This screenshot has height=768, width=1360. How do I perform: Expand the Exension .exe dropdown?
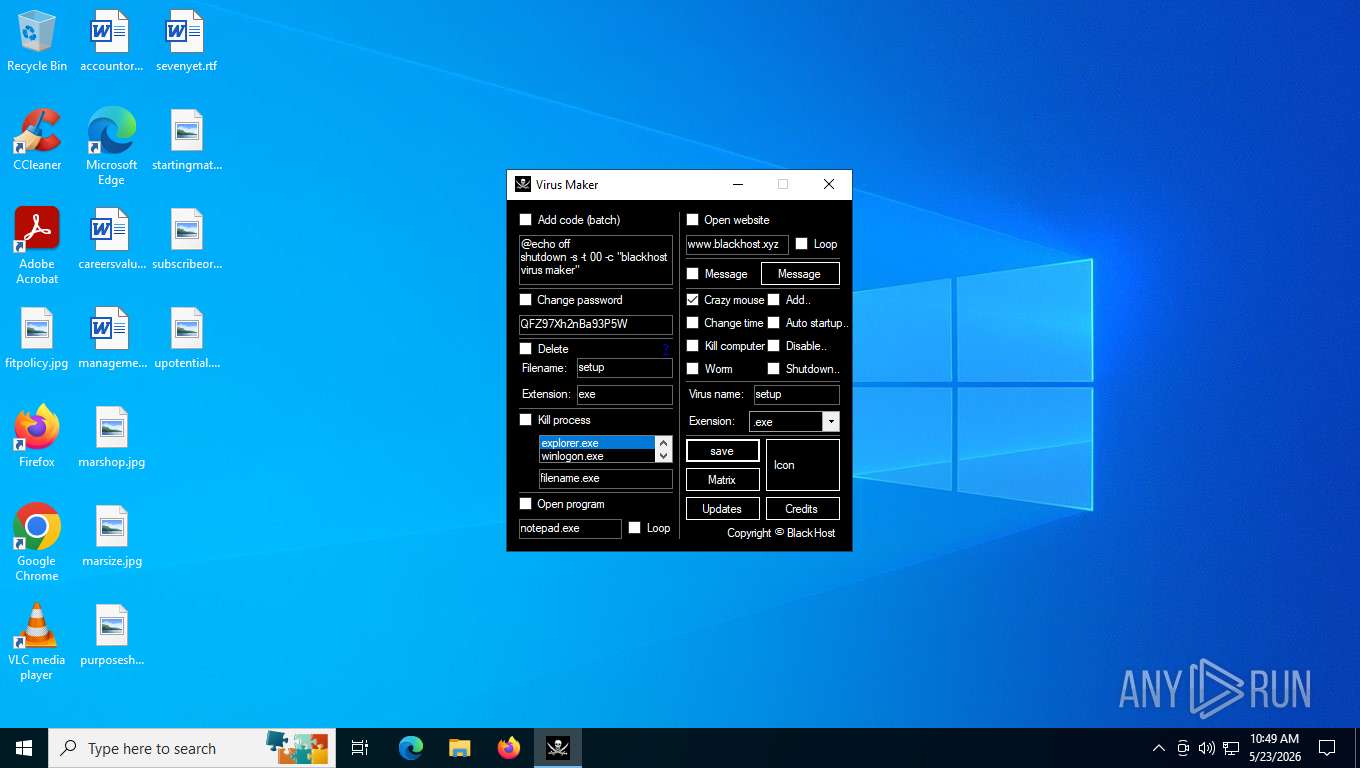tap(831, 422)
